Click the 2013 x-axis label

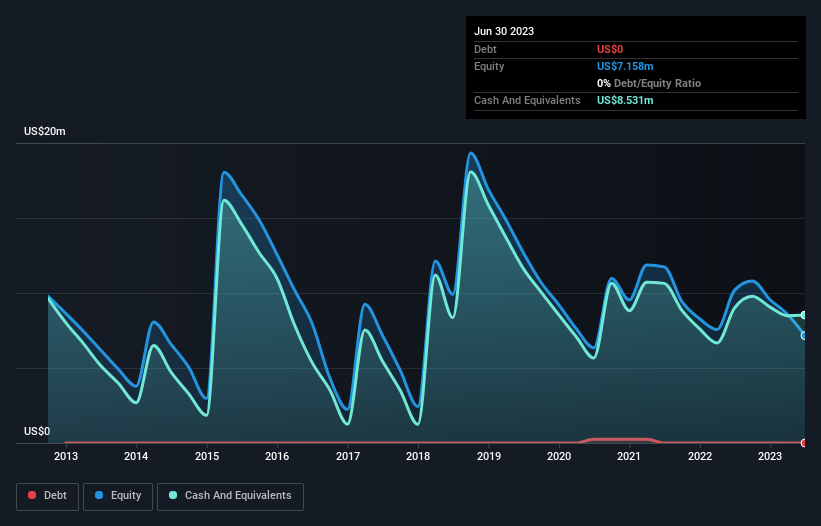click(x=66, y=456)
